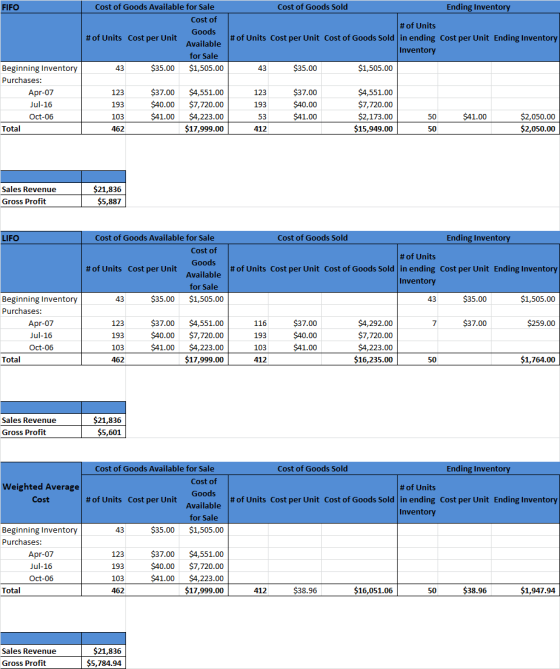Click weighted average ending inventory $1,947.94

(538, 590)
